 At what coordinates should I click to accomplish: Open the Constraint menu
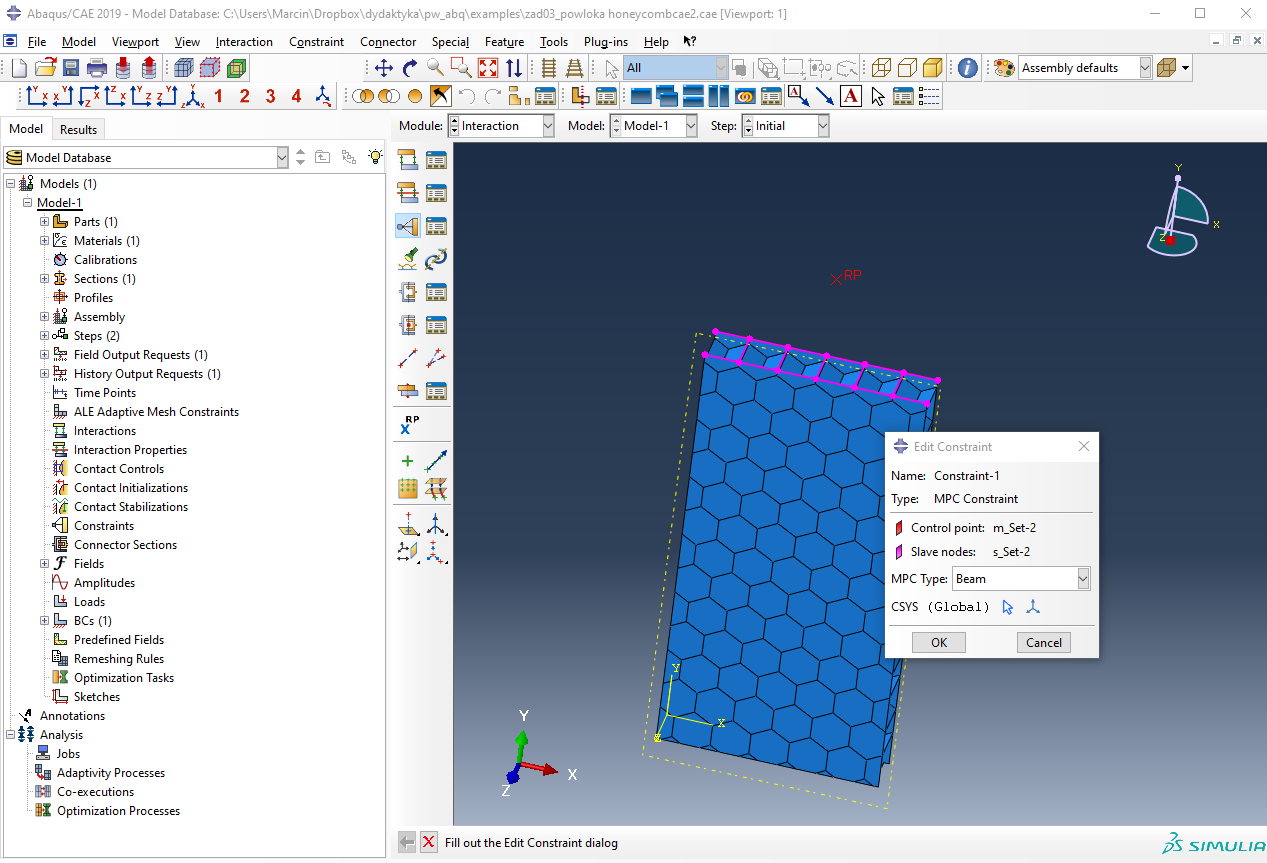(316, 42)
